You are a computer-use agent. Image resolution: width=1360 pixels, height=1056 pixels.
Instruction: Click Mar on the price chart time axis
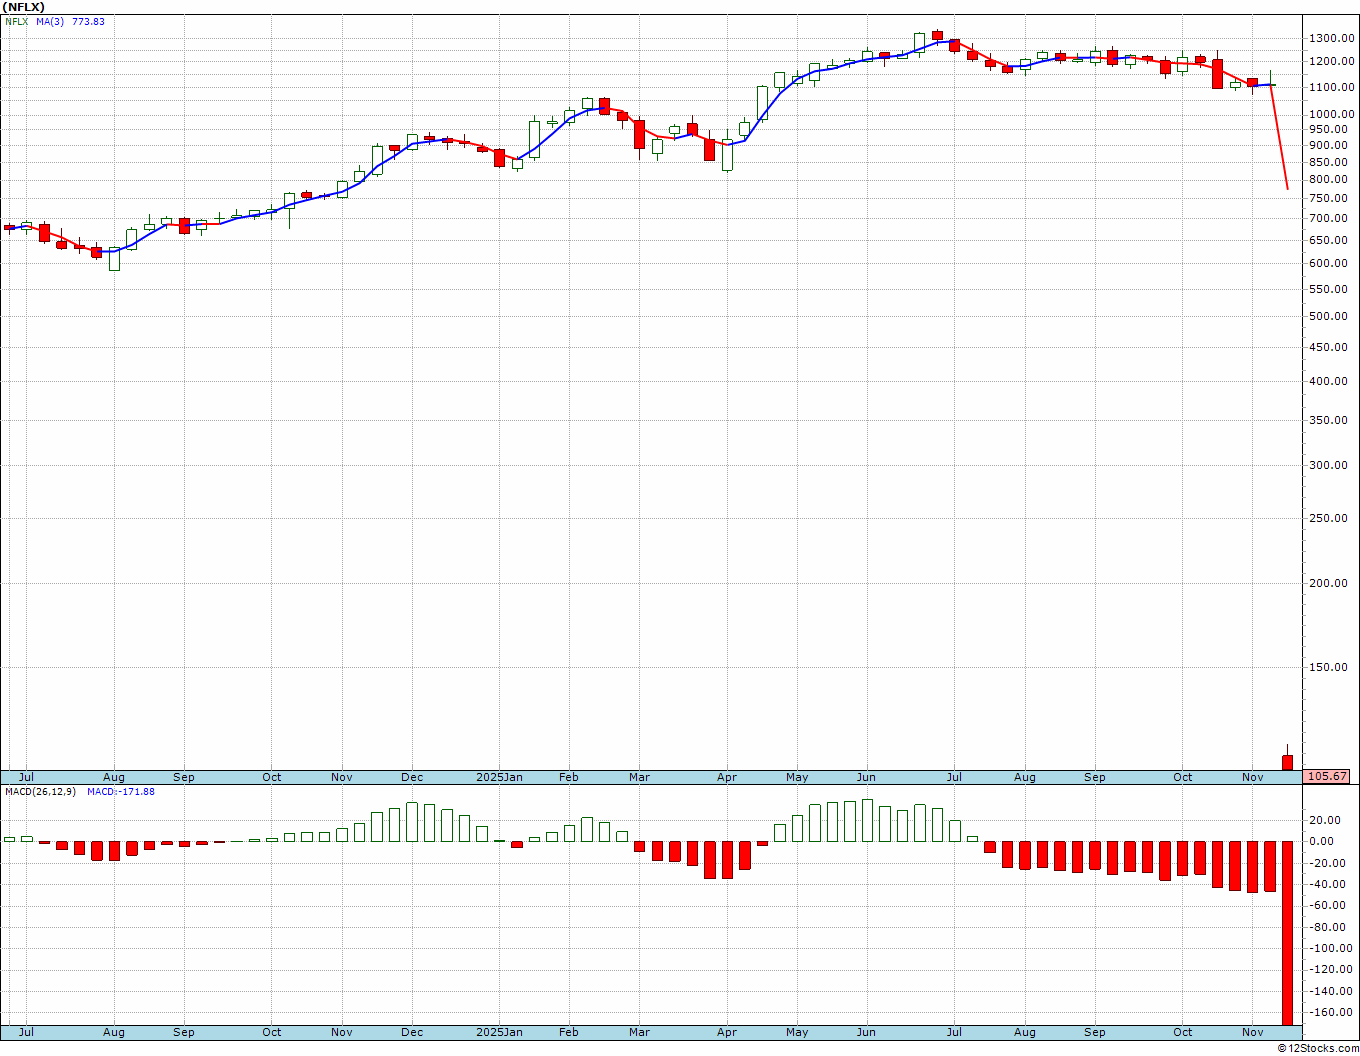tap(639, 777)
